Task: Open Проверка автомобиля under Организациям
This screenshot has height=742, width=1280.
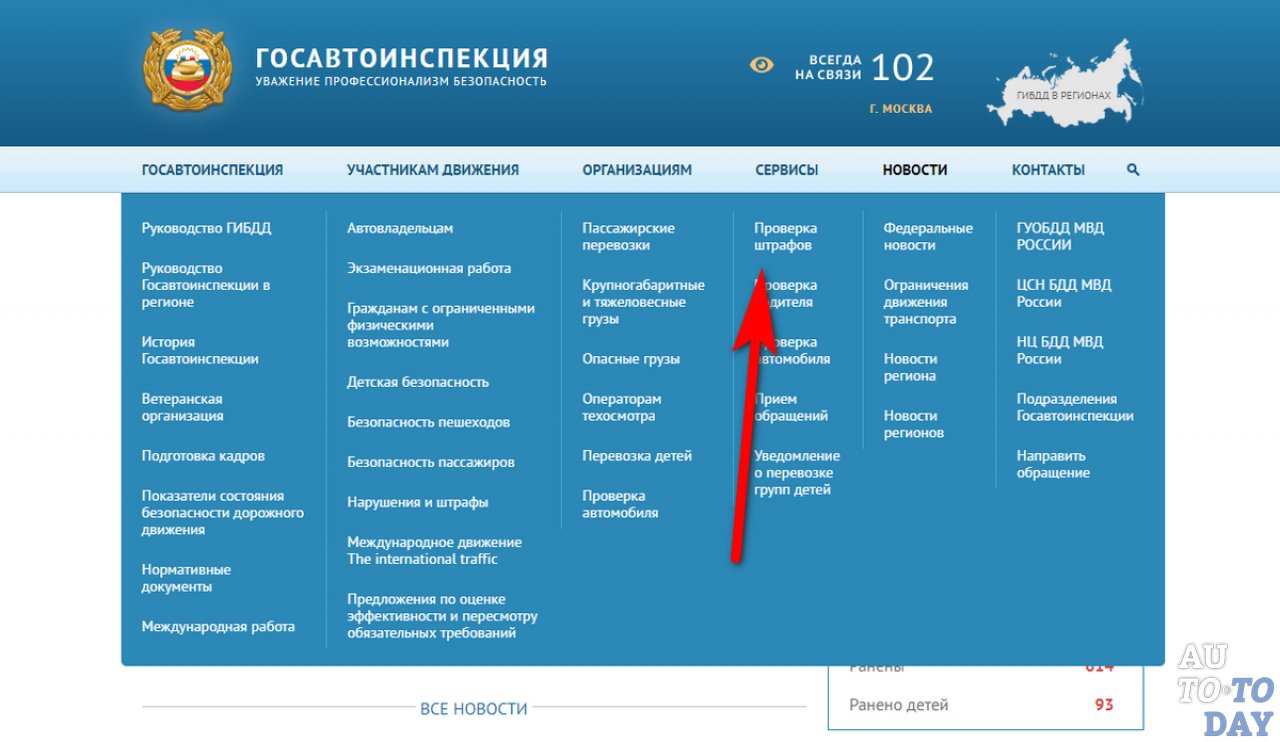Action: click(x=620, y=504)
